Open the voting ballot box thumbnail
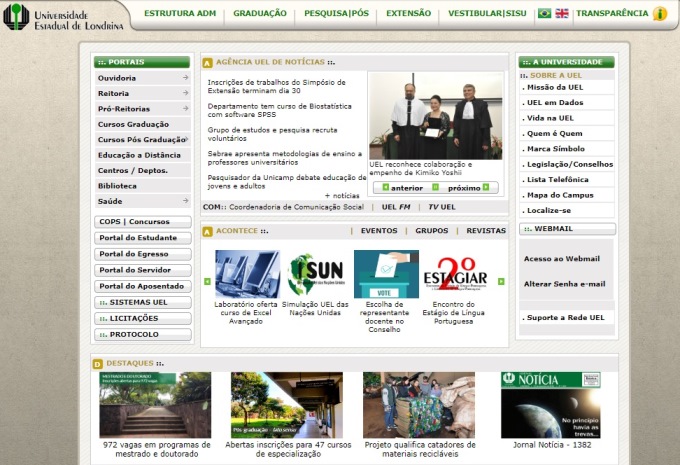This screenshot has height=465, width=680. pos(386,274)
